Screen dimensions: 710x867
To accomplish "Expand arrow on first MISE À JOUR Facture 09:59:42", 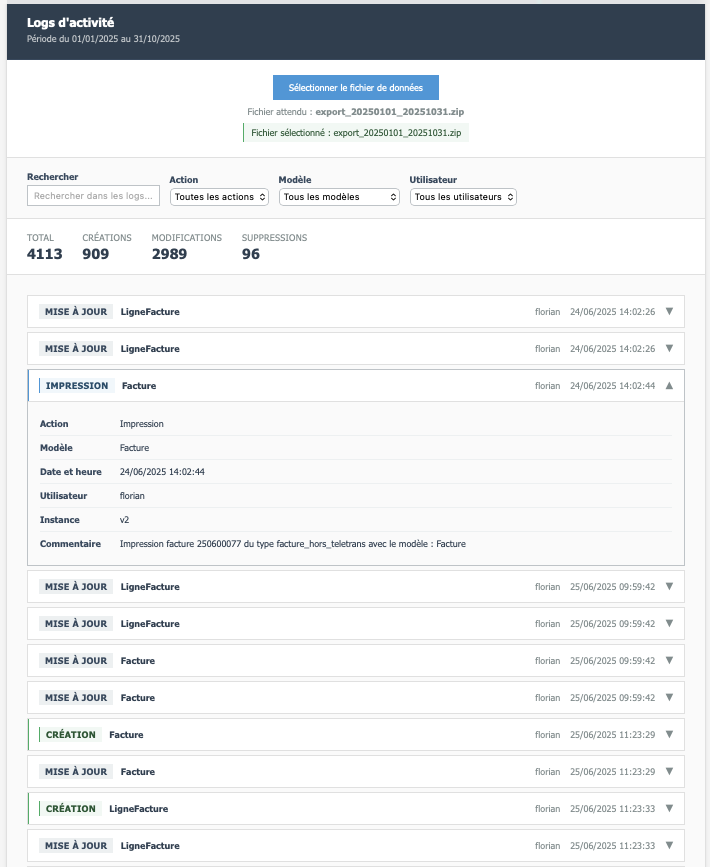I will coord(669,660).
